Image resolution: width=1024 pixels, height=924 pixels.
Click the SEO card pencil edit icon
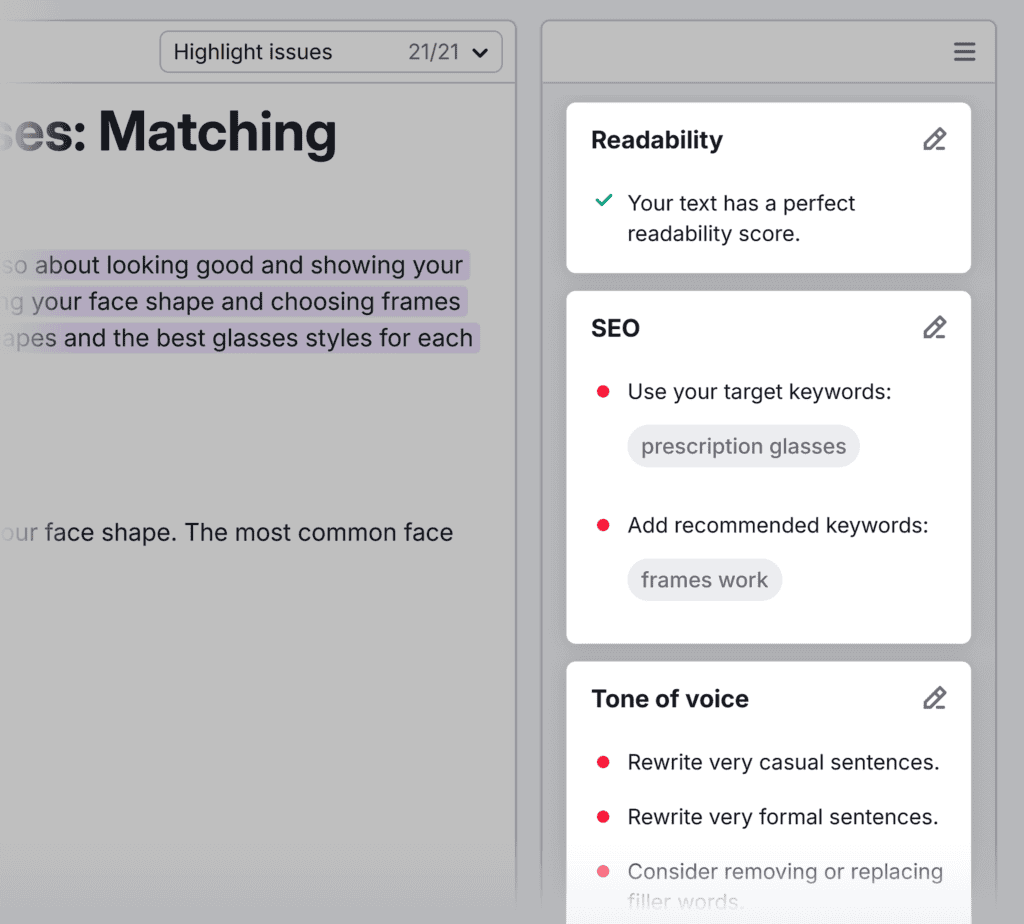pyautogui.click(x=934, y=328)
